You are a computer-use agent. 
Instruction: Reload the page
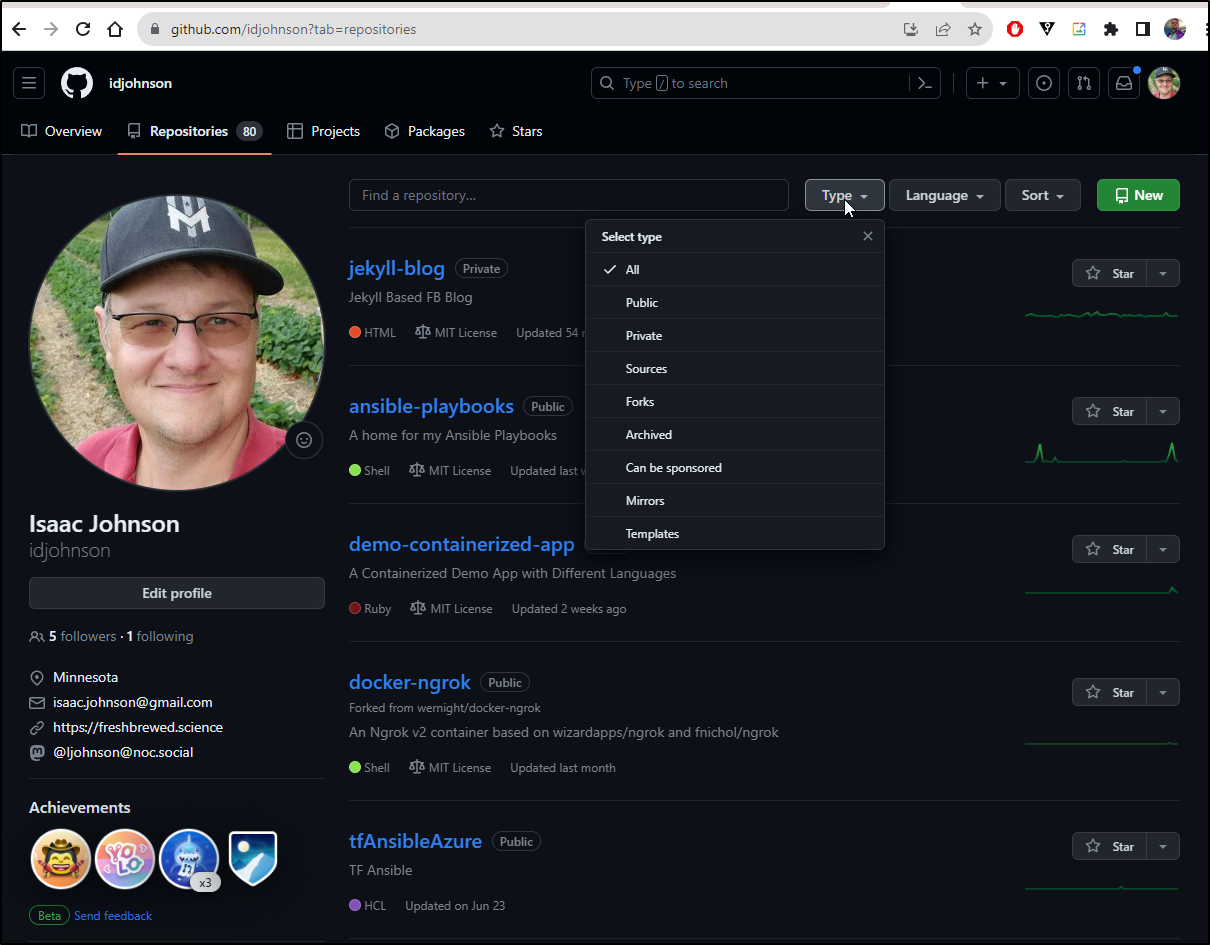point(83,29)
